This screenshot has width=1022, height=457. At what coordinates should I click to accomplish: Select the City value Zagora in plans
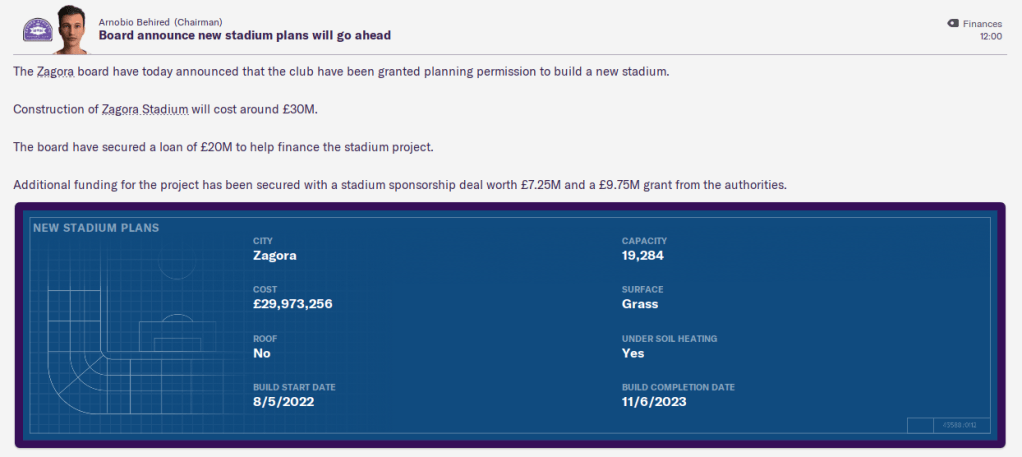coord(275,255)
